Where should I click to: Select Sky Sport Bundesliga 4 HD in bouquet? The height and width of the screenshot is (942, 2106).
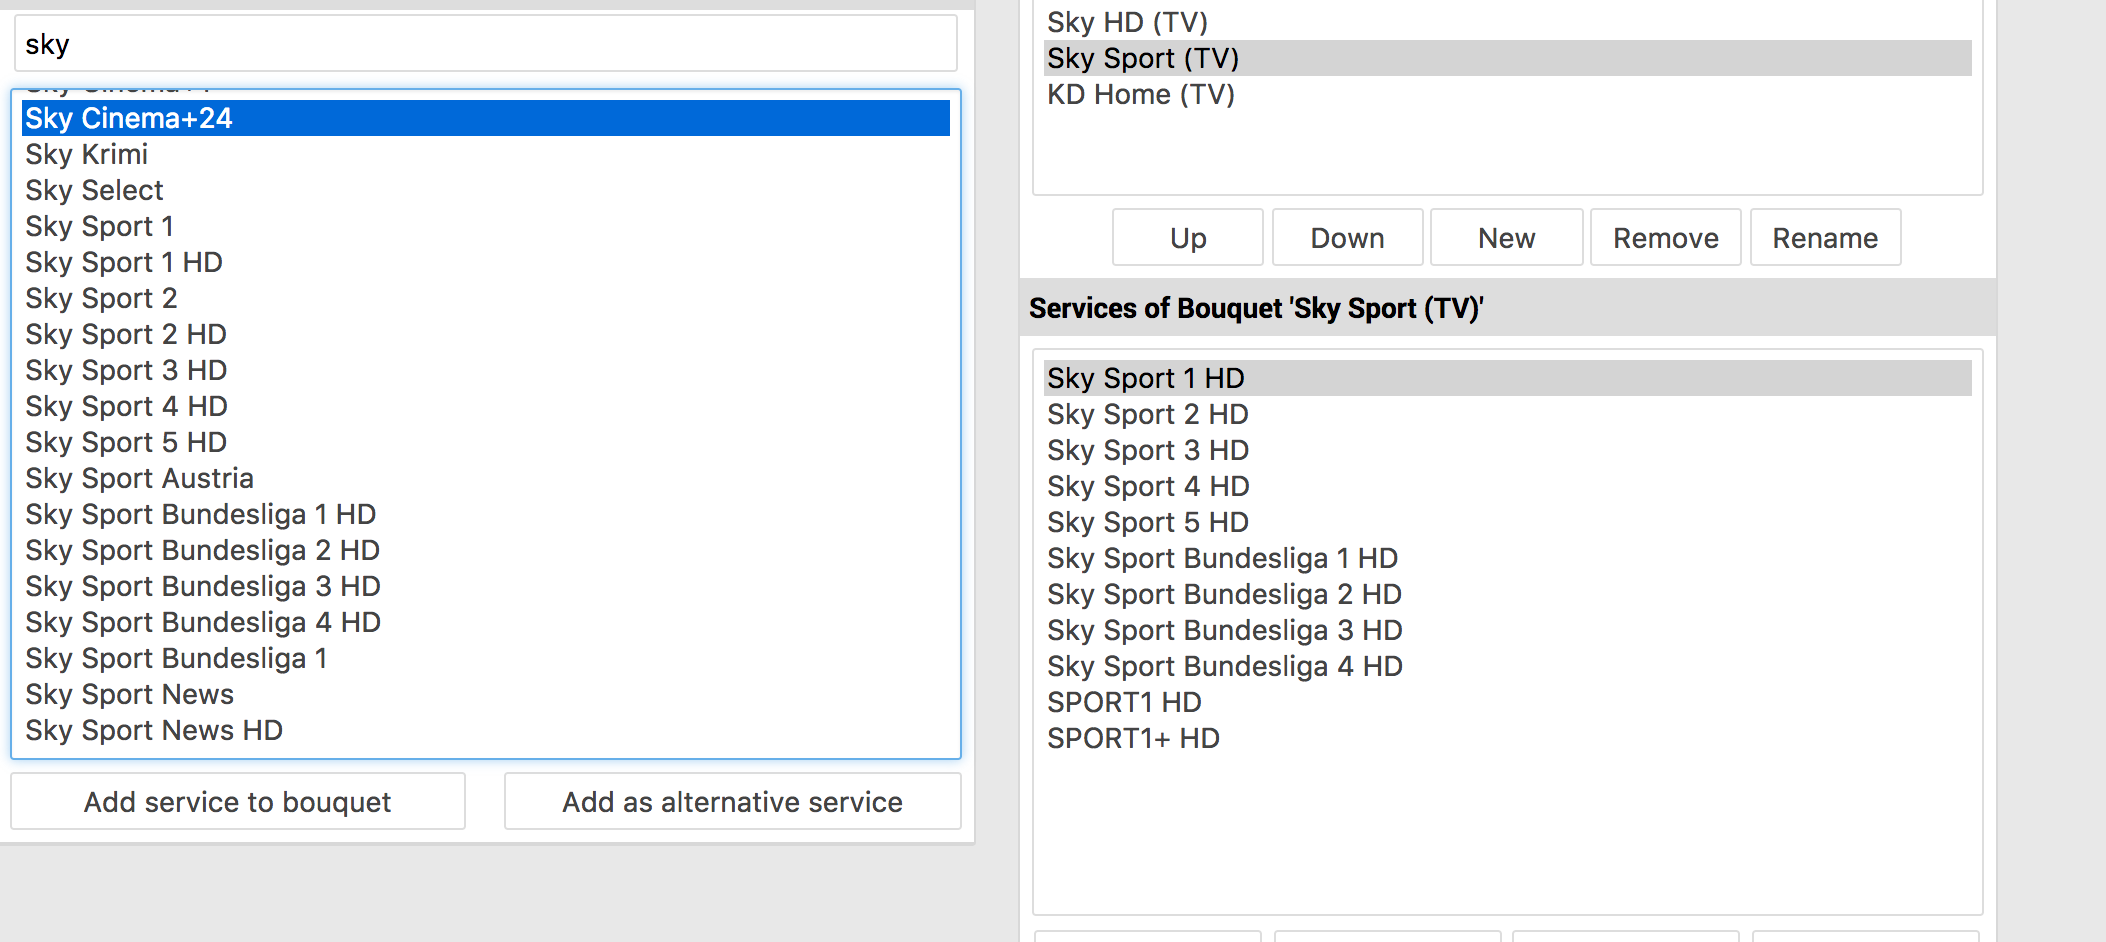(x=1224, y=667)
